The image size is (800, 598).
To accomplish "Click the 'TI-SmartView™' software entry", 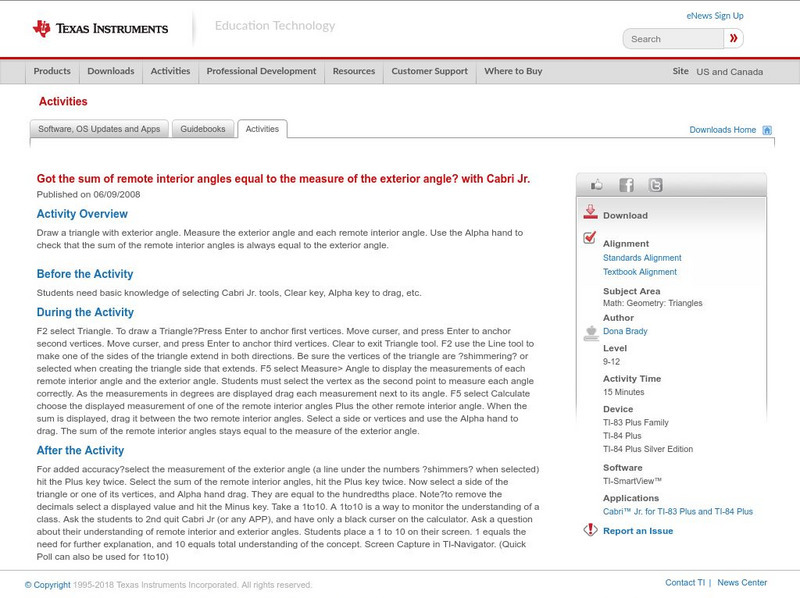I will (x=632, y=481).
